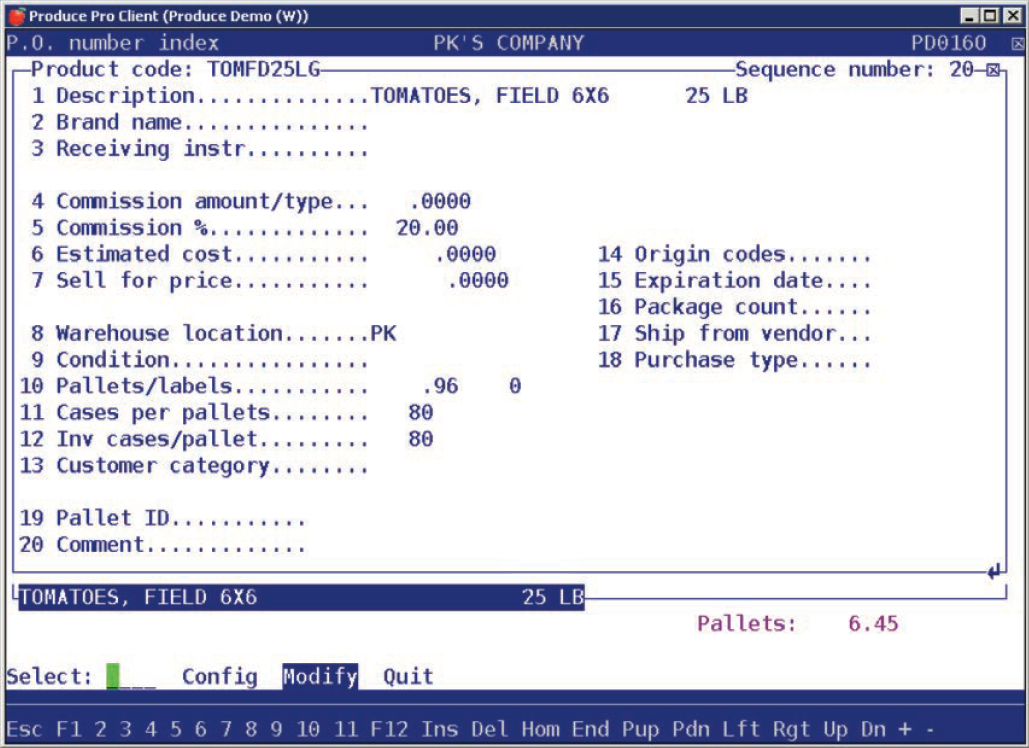The image size is (1029, 748).
Task: Click Rgt in the bottom key bar
Action: point(791,729)
